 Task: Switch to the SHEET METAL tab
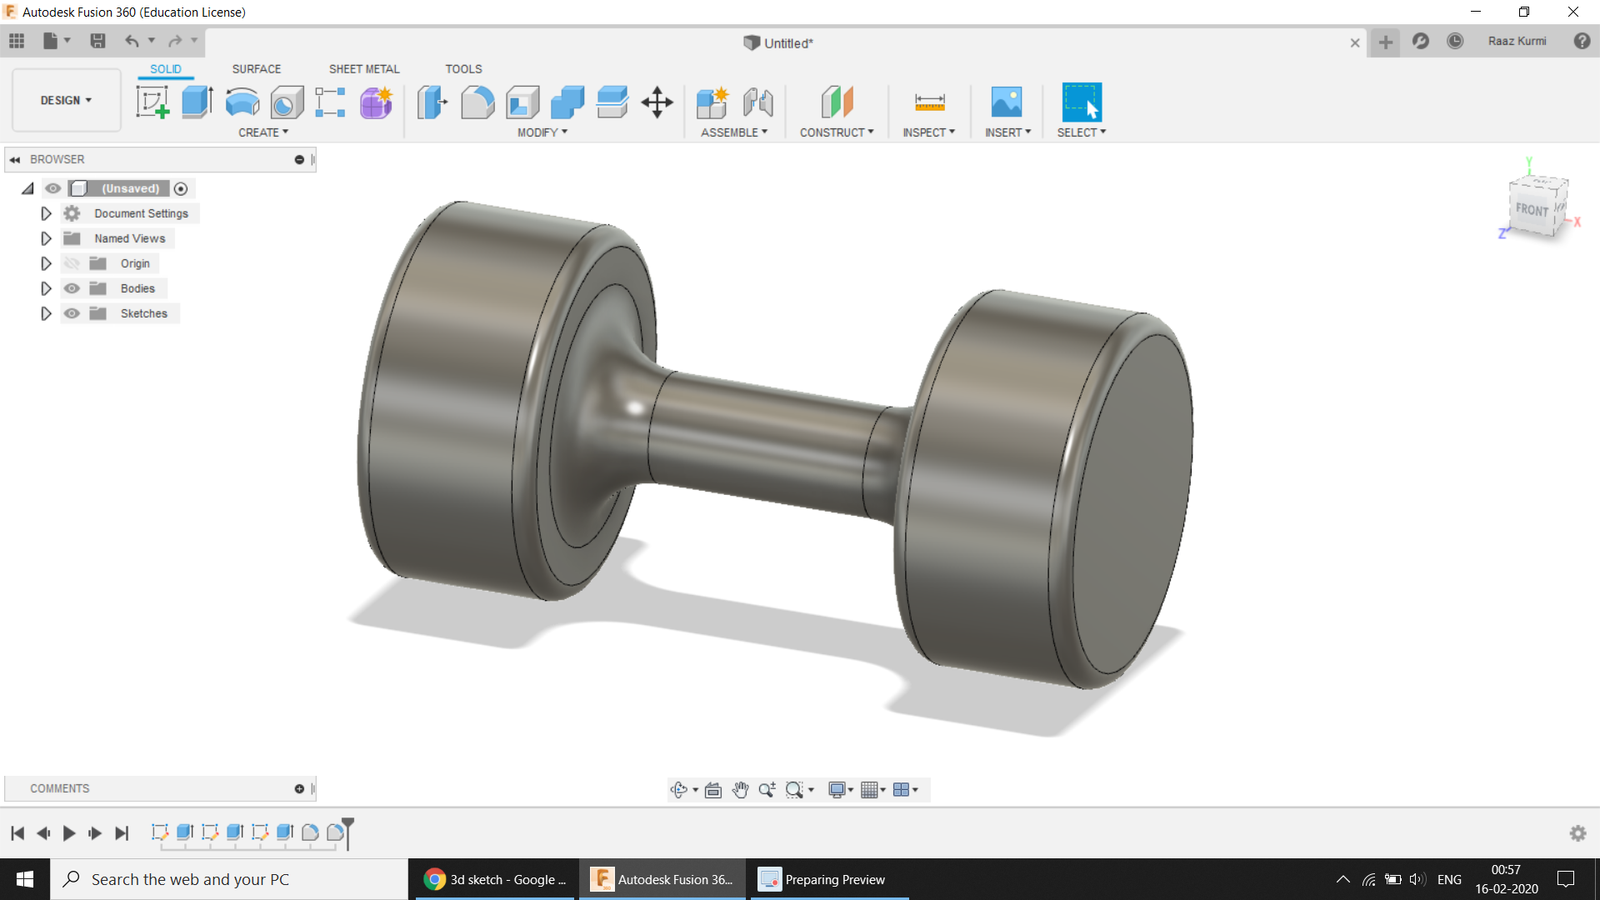click(x=364, y=69)
